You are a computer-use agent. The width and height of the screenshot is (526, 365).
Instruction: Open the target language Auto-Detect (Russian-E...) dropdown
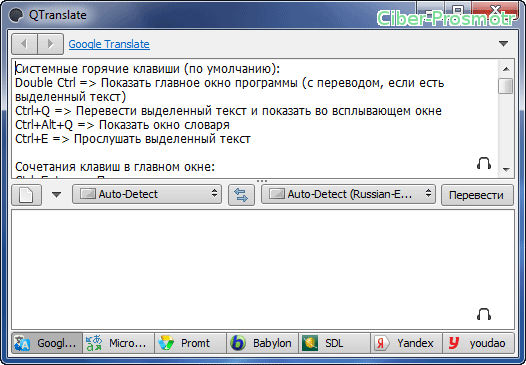[348, 194]
